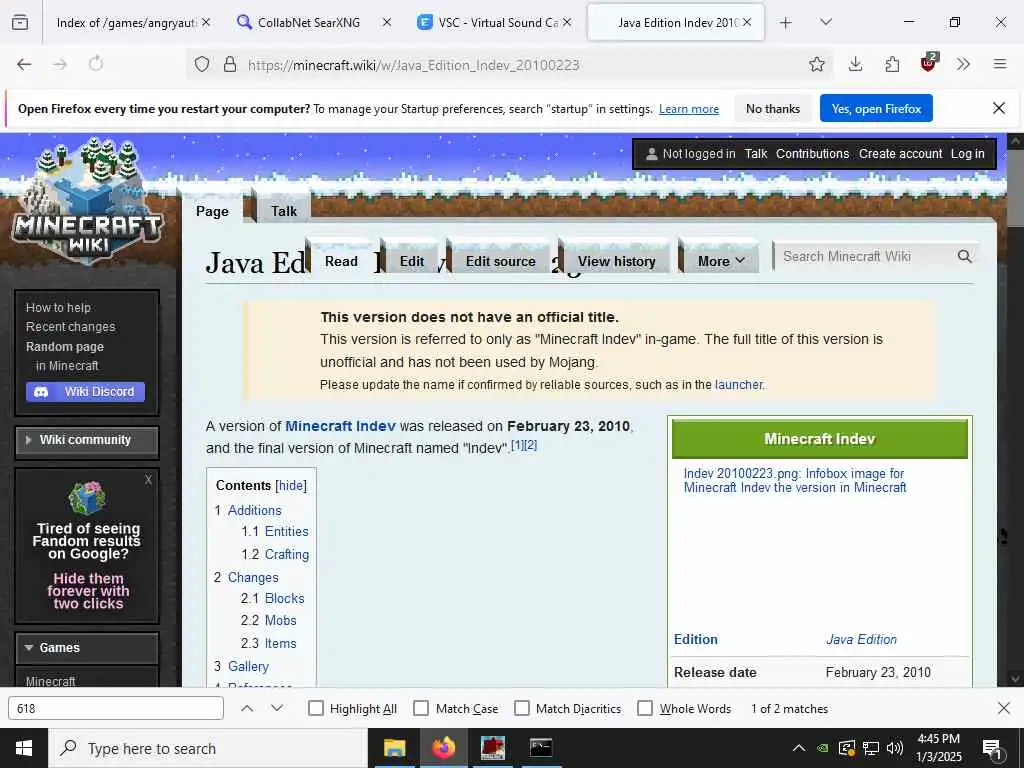Click the Firefox taskbar icon
The width and height of the screenshot is (1024, 768).
click(443, 748)
